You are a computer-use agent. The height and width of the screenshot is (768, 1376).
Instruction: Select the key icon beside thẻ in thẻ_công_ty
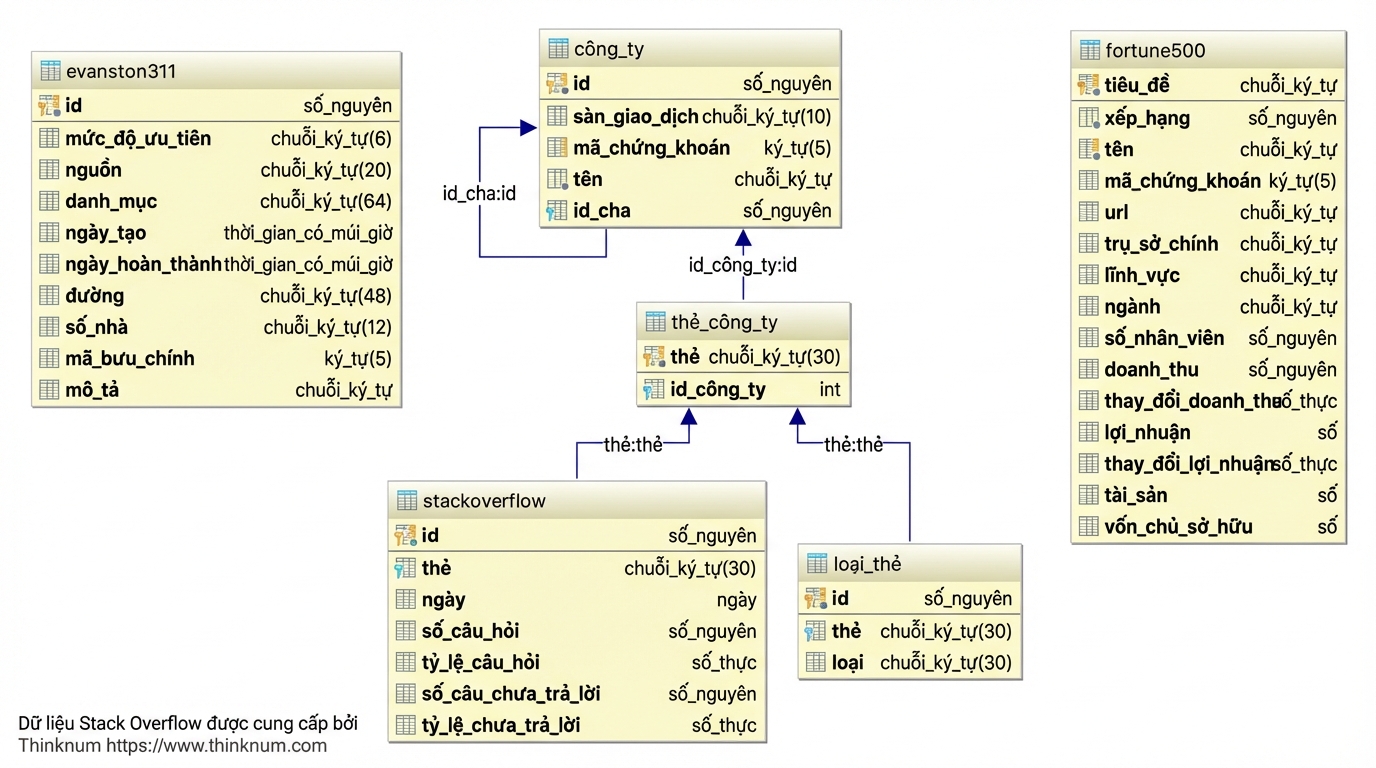pos(654,357)
